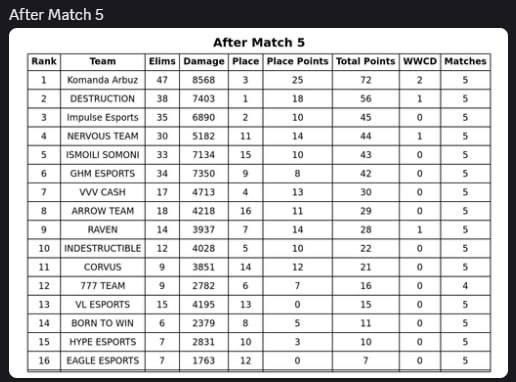Screen dimensions: 516x382
Task: Click the INDESTRUCTIBLE team name
Action: tap(103, 248)
